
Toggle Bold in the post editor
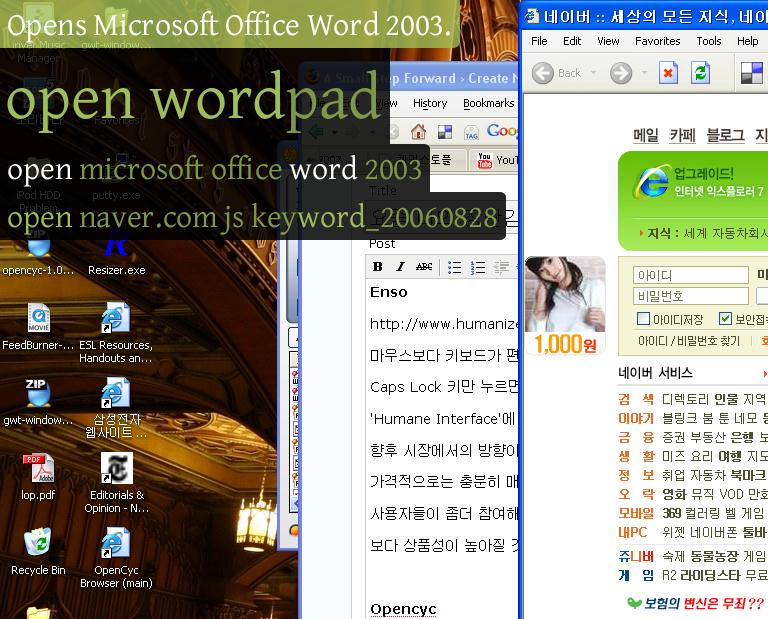377,266
